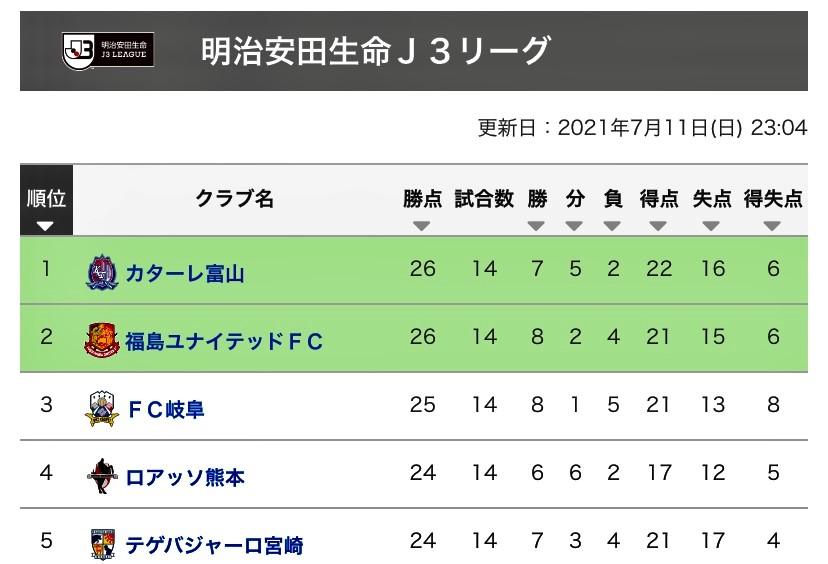Sort table by 失点 column arrow
Screen dimensions: 828x564
(711, 226)
